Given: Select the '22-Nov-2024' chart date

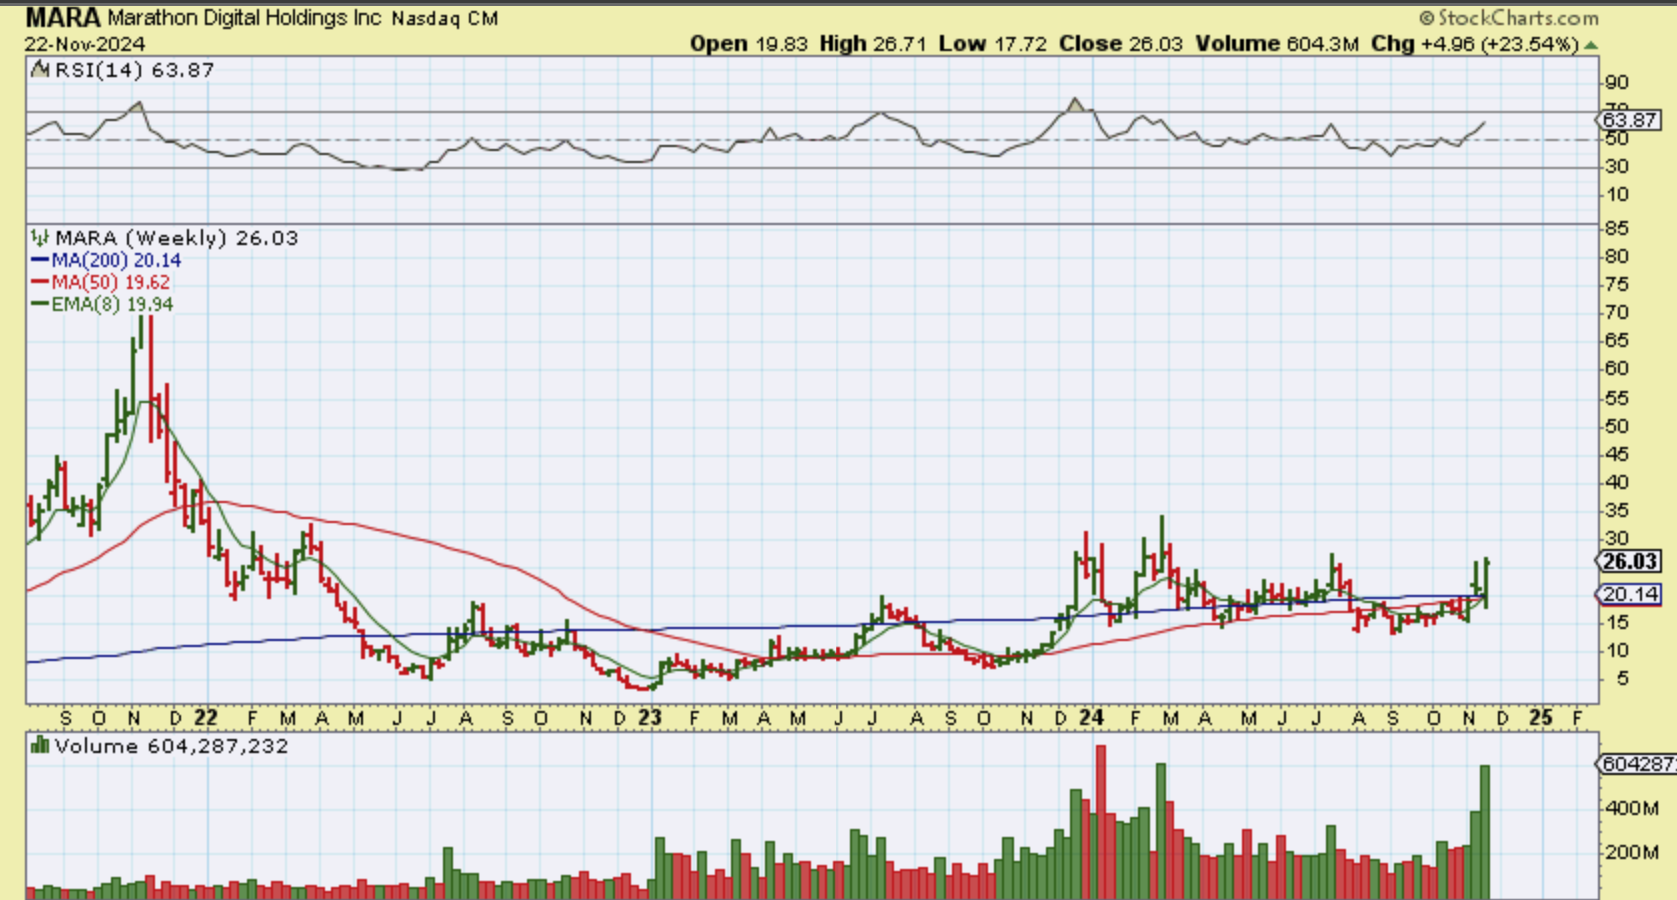Looking at the screenshot, I should pyautogui.click(x=85, y=44).
